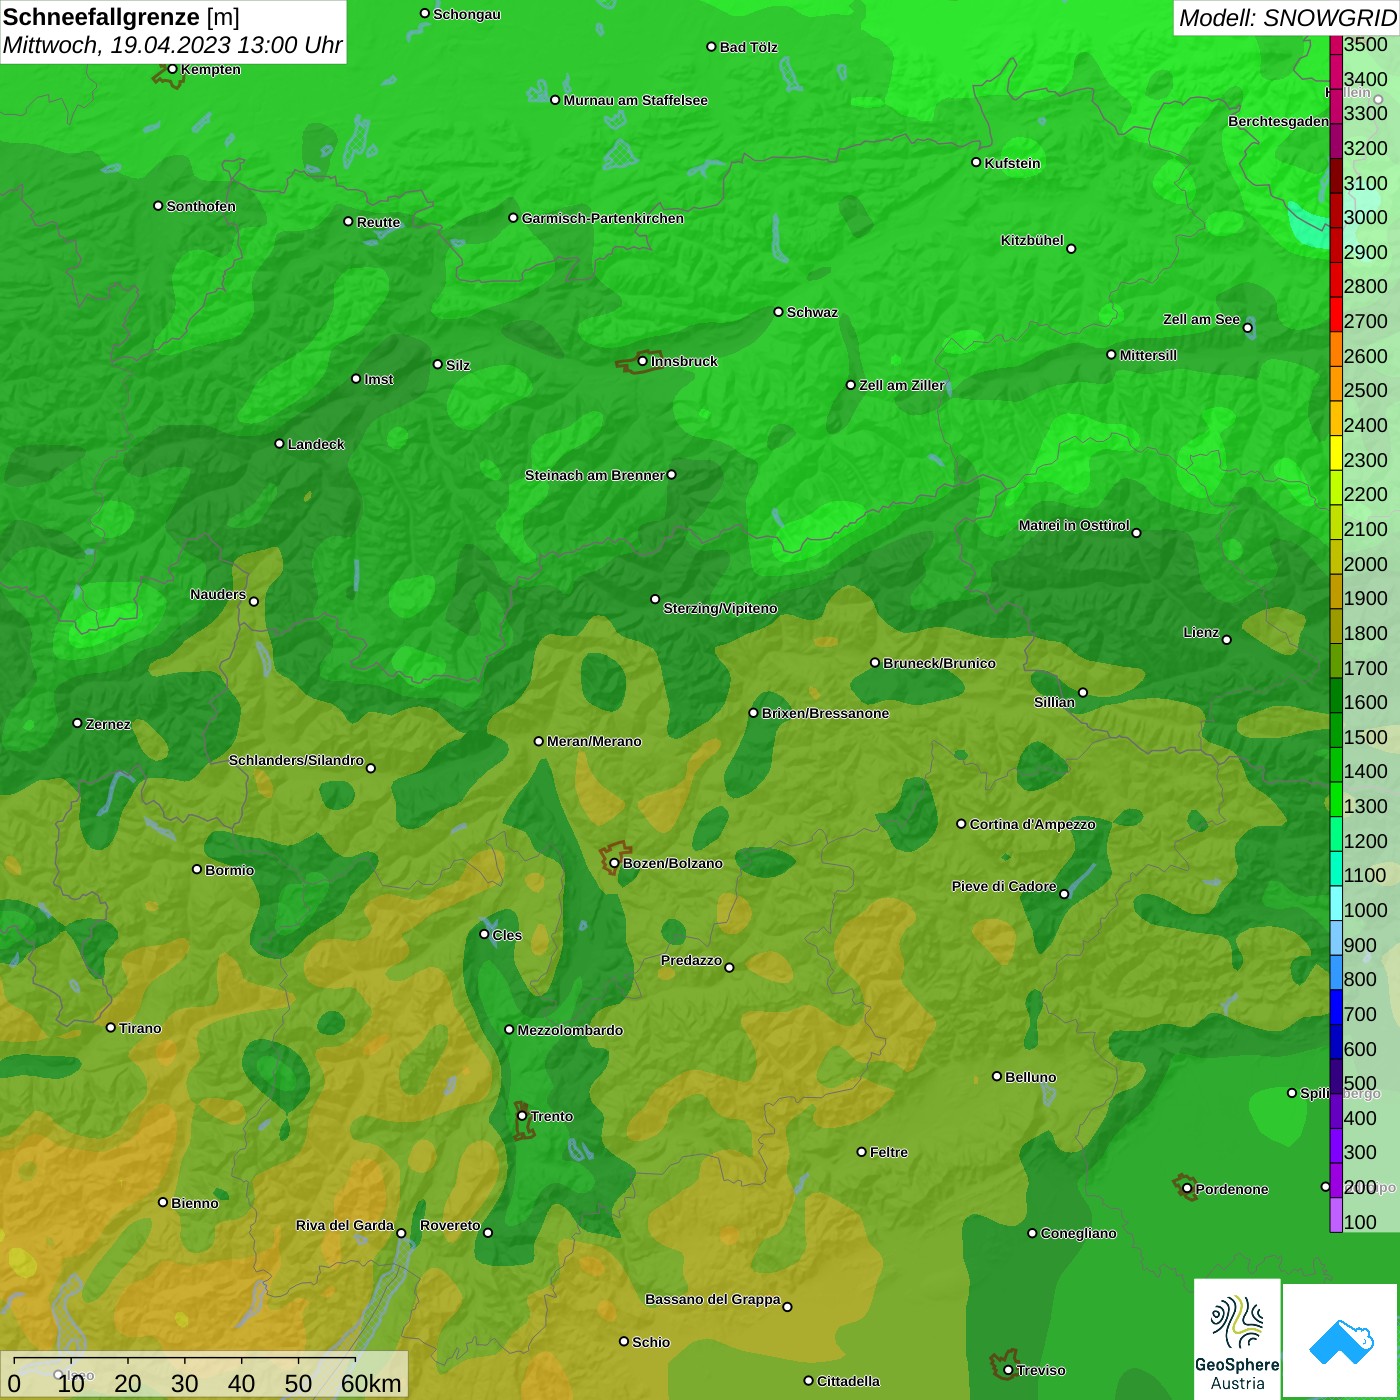Click the "1000" legend value
This screenshot has height=1400, width=1400.
point(1366,910)
